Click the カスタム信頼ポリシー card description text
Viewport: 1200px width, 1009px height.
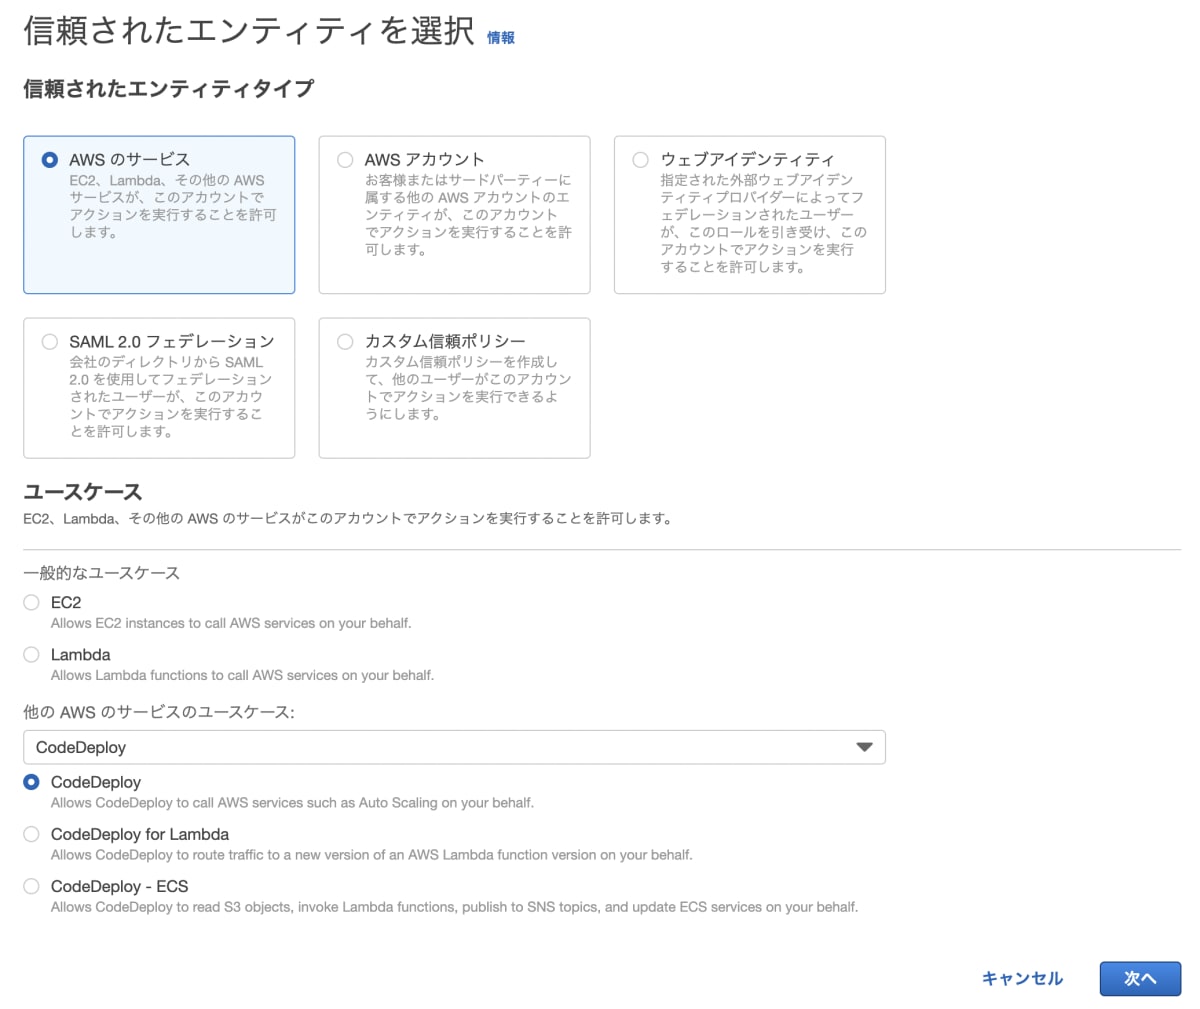[x=468, y=388]
